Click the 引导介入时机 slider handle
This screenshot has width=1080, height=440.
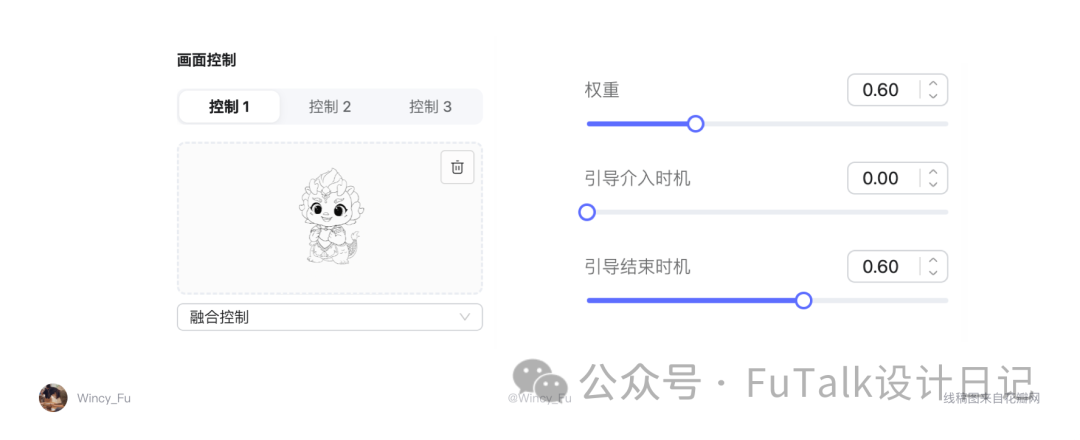[x=587, y=212]
